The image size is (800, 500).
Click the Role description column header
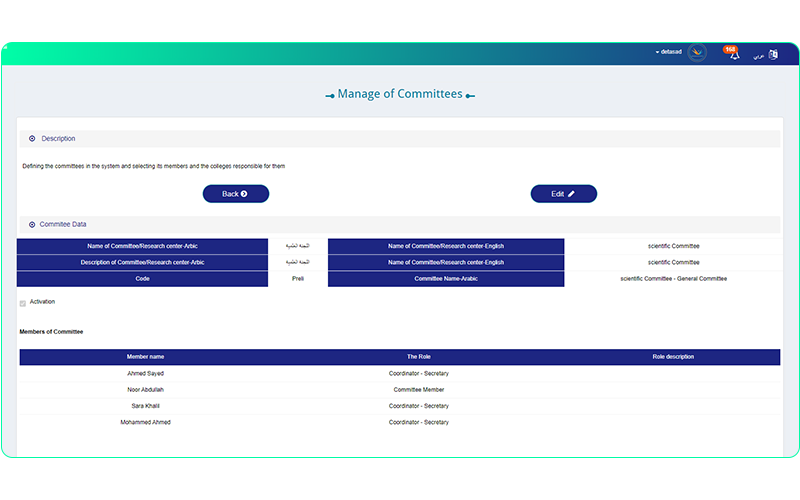[672, 357]
